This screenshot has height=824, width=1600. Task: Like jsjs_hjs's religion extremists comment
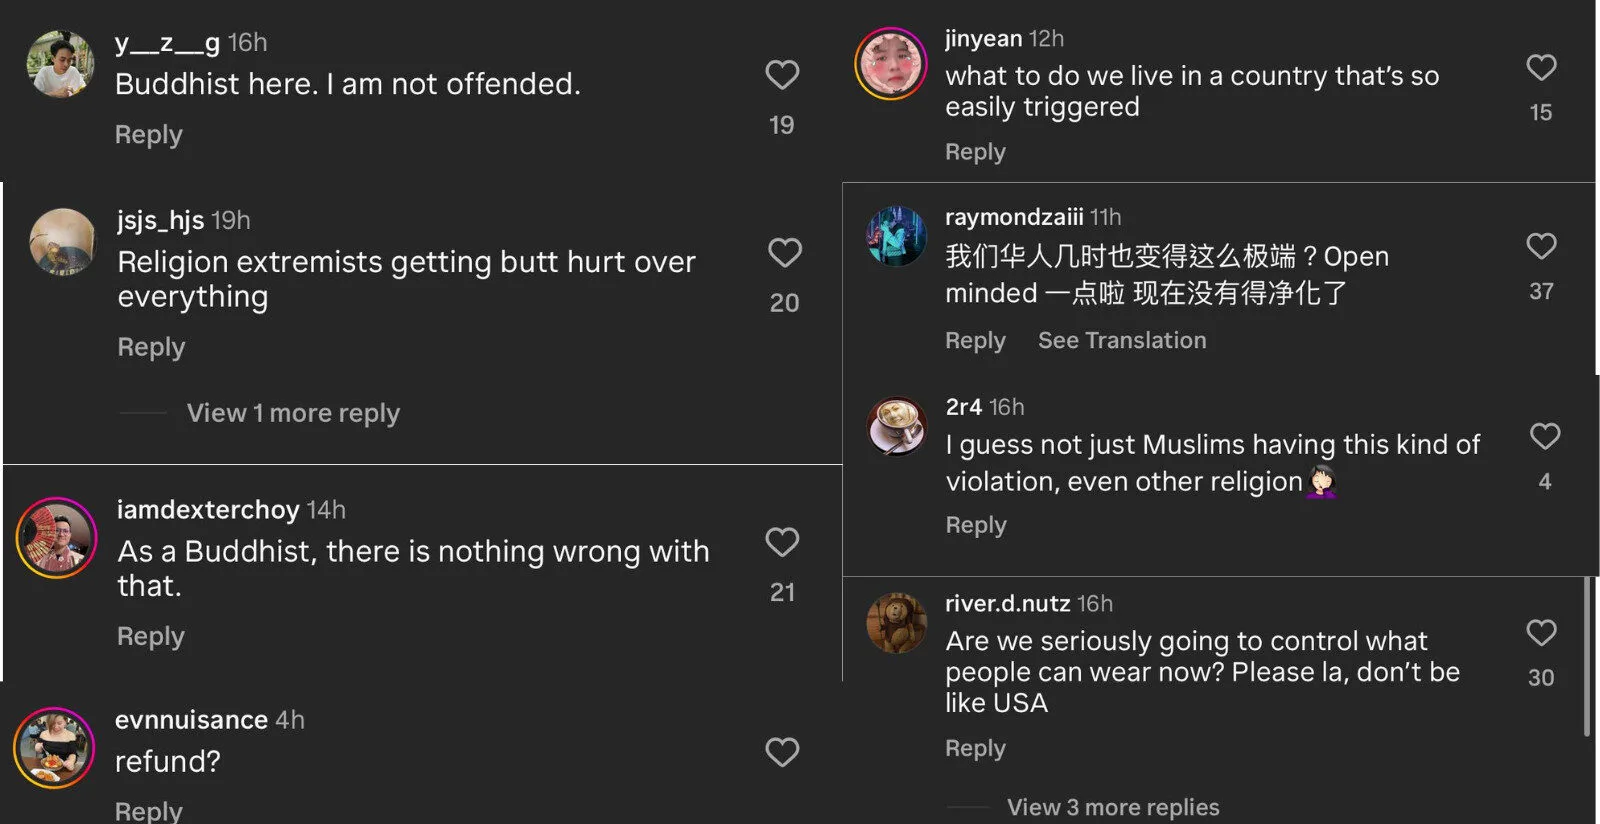pos(785,253)
